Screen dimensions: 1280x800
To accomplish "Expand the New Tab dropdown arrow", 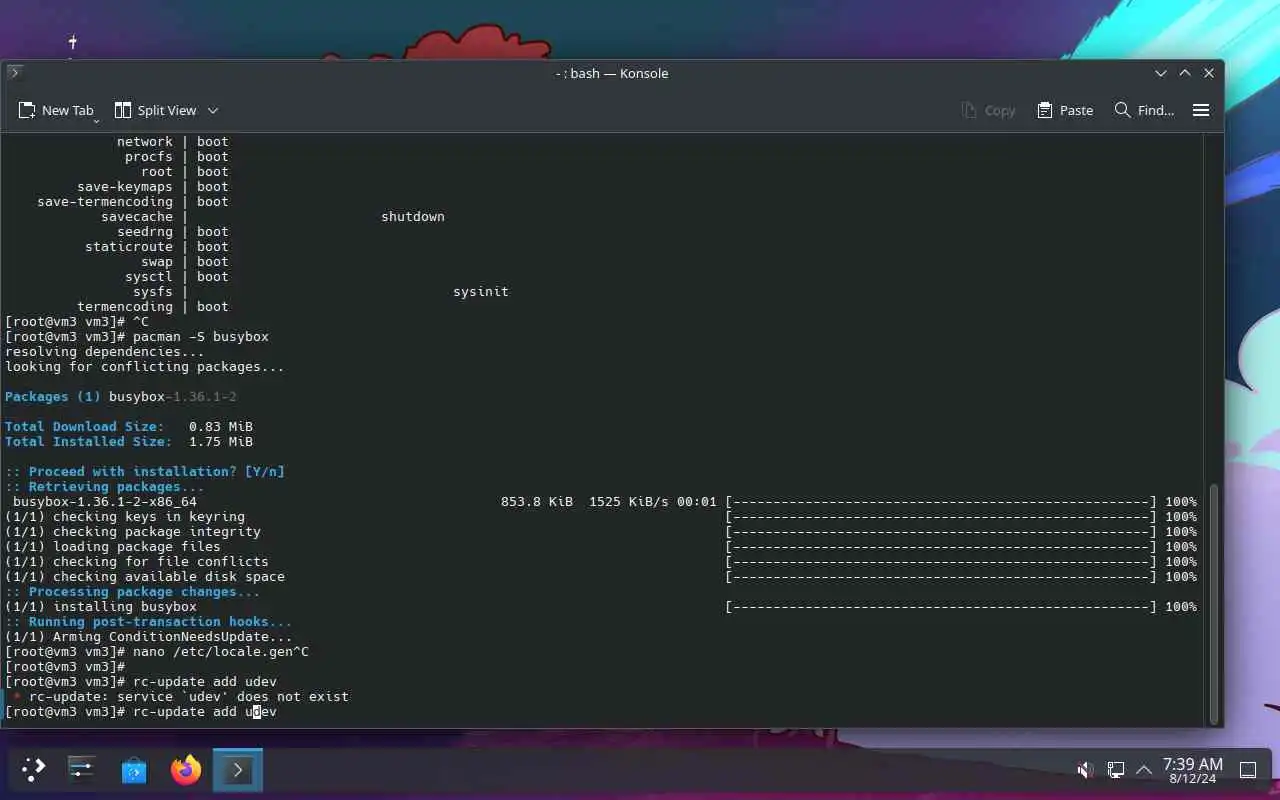I will click(96, 120).
